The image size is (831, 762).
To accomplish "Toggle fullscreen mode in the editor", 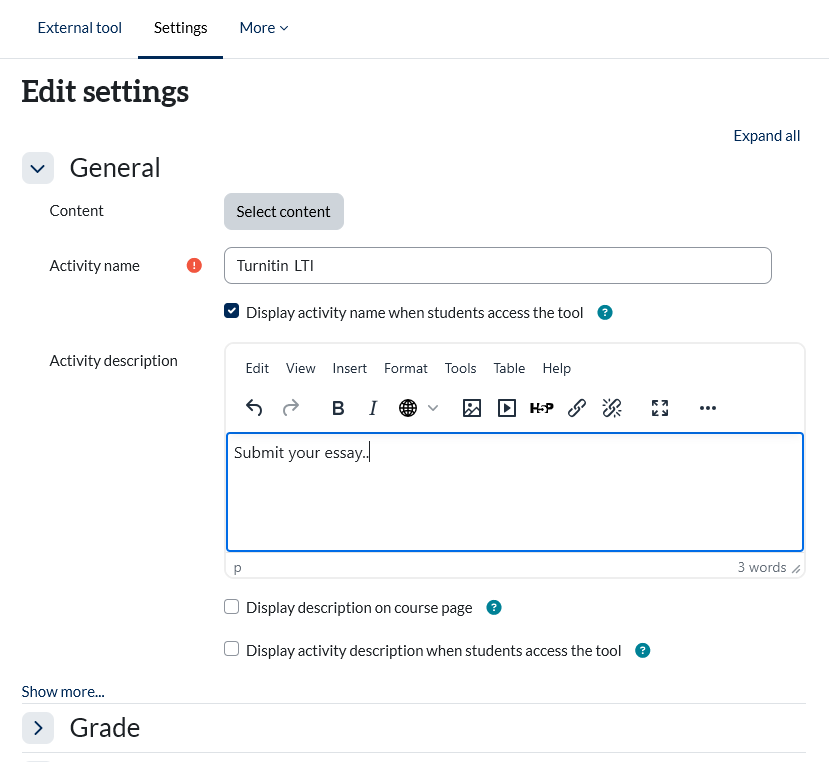I will pos(659,408).
